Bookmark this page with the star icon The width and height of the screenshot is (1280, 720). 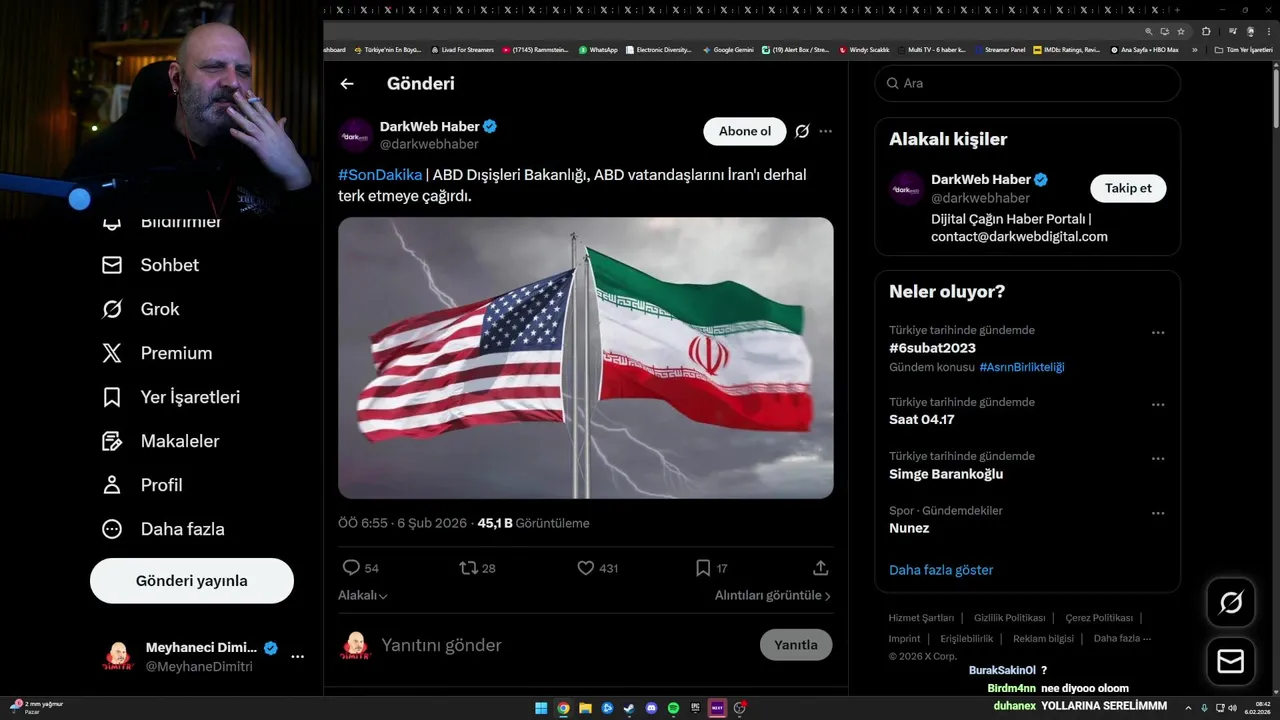(x=1181, y=31)
